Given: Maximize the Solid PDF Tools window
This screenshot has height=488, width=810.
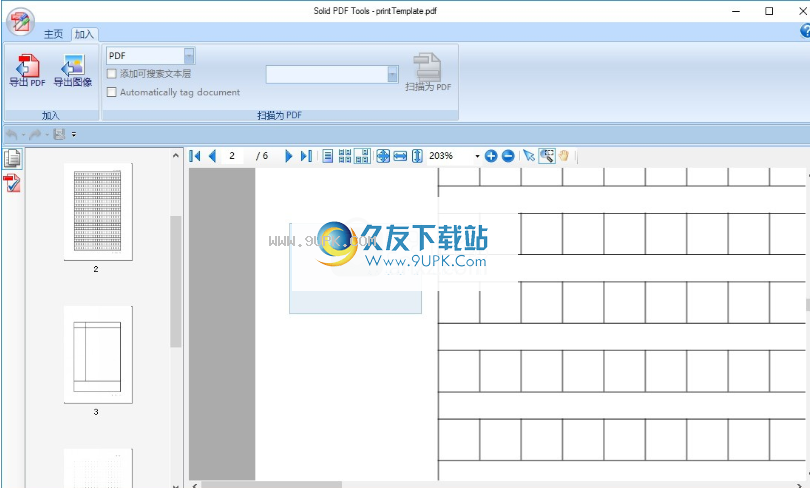Looking at the screenshot, I should coord(769,11).
